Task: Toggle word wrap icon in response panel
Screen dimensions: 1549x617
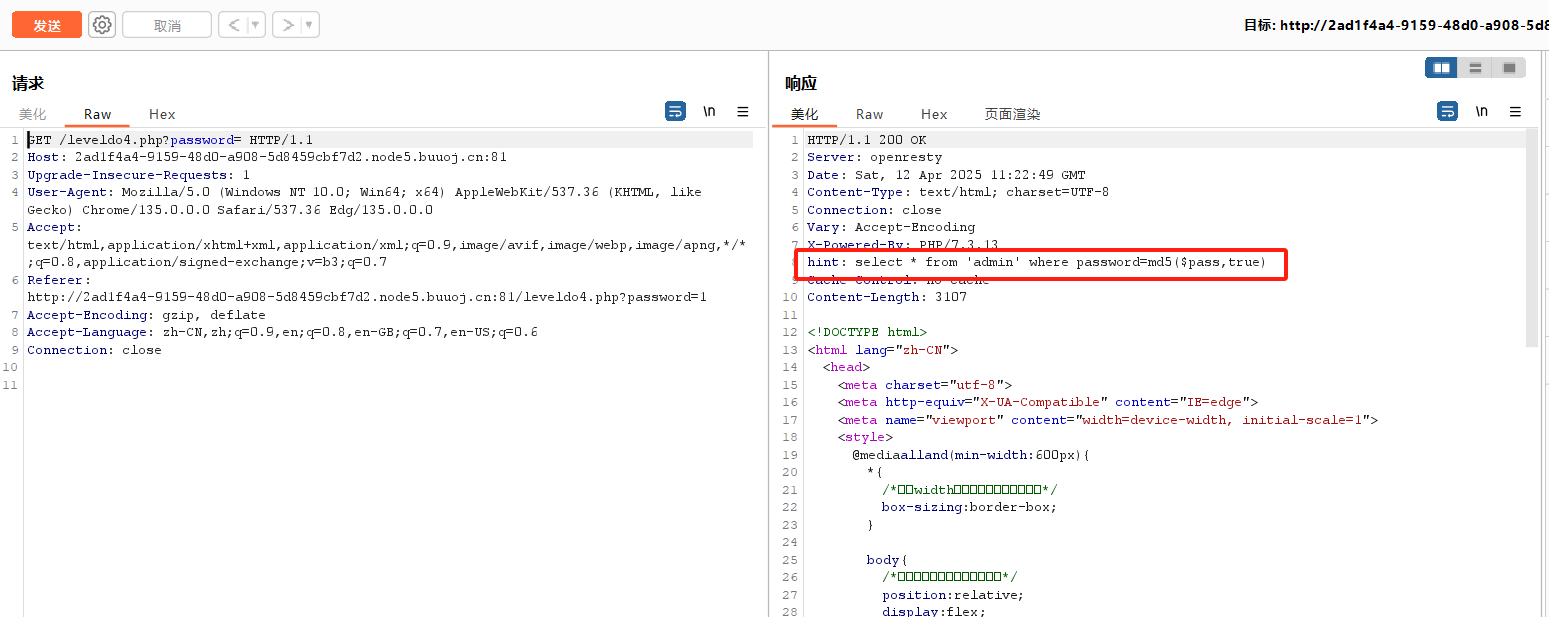Action: coord(1447,111)
